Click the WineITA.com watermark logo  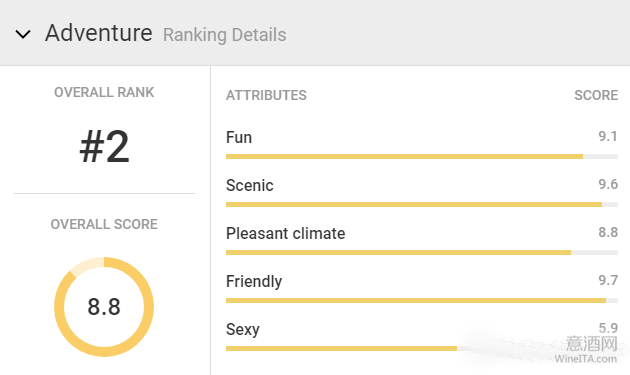586,350
